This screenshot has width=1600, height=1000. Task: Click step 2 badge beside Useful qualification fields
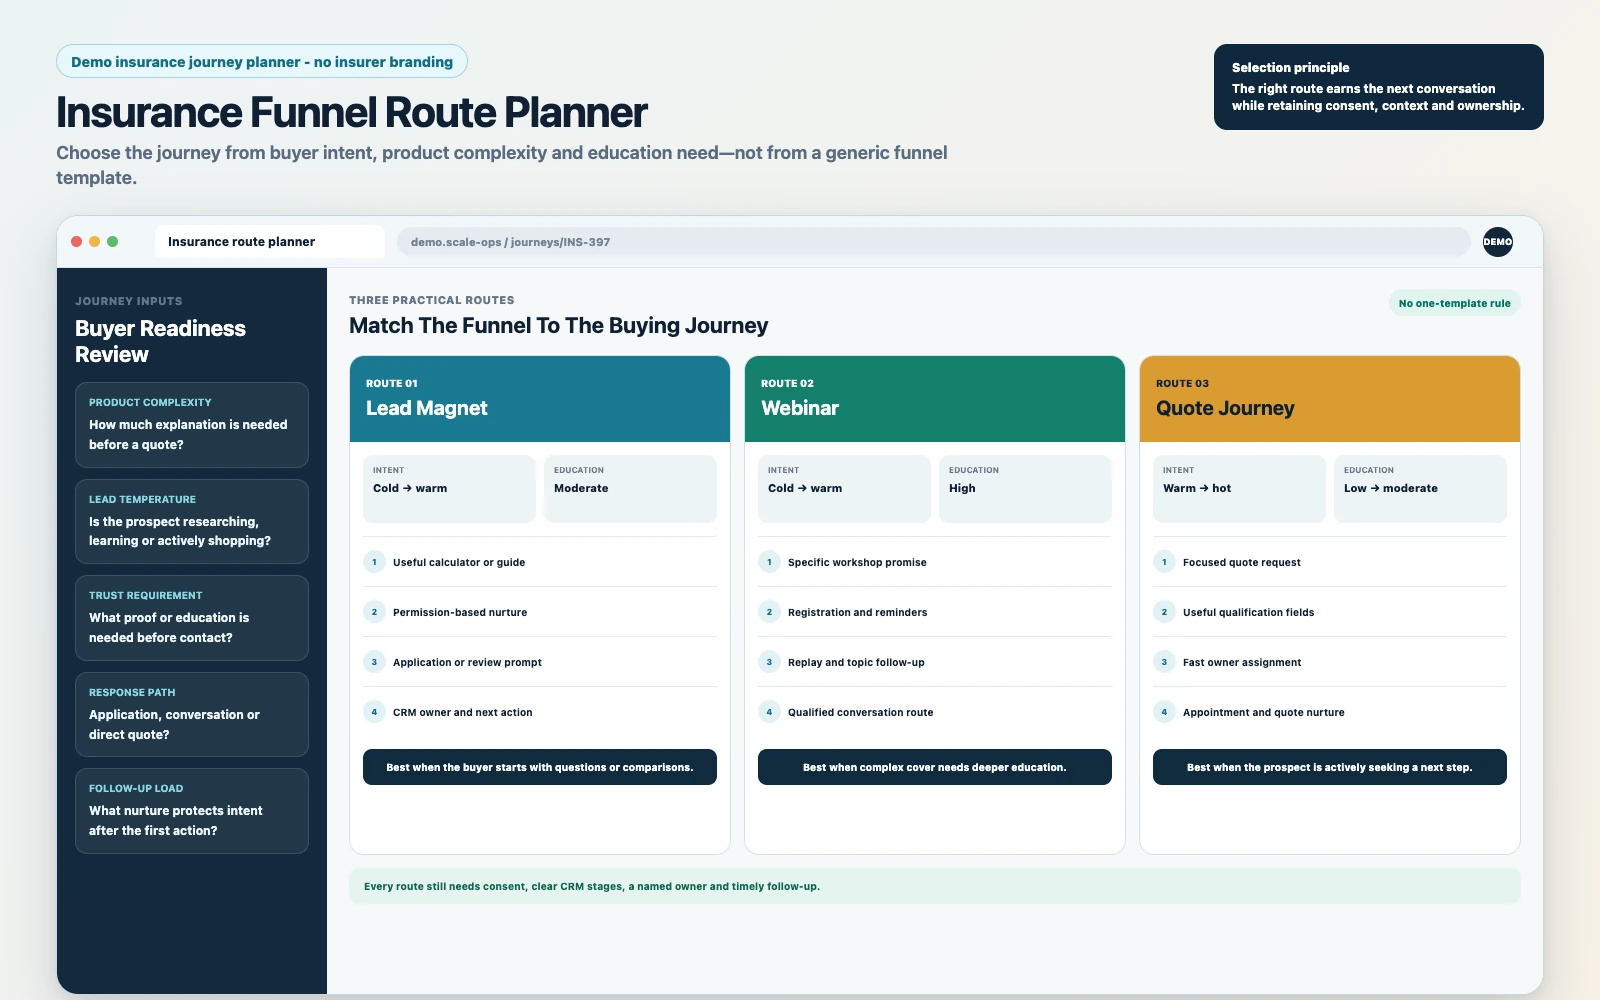pos(1164,612)
